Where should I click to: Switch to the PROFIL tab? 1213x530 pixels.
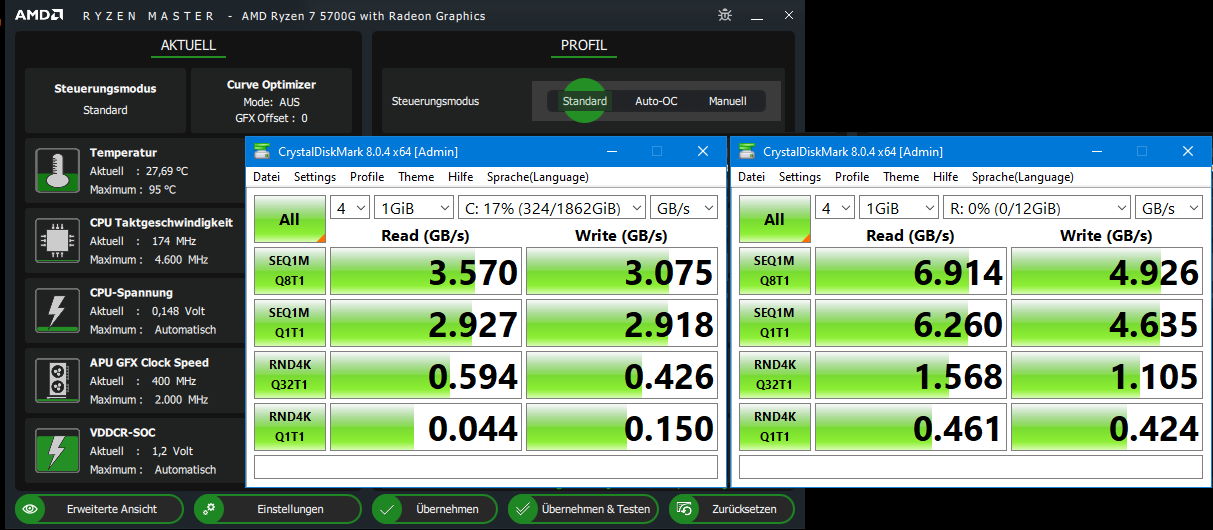point(584,45)
